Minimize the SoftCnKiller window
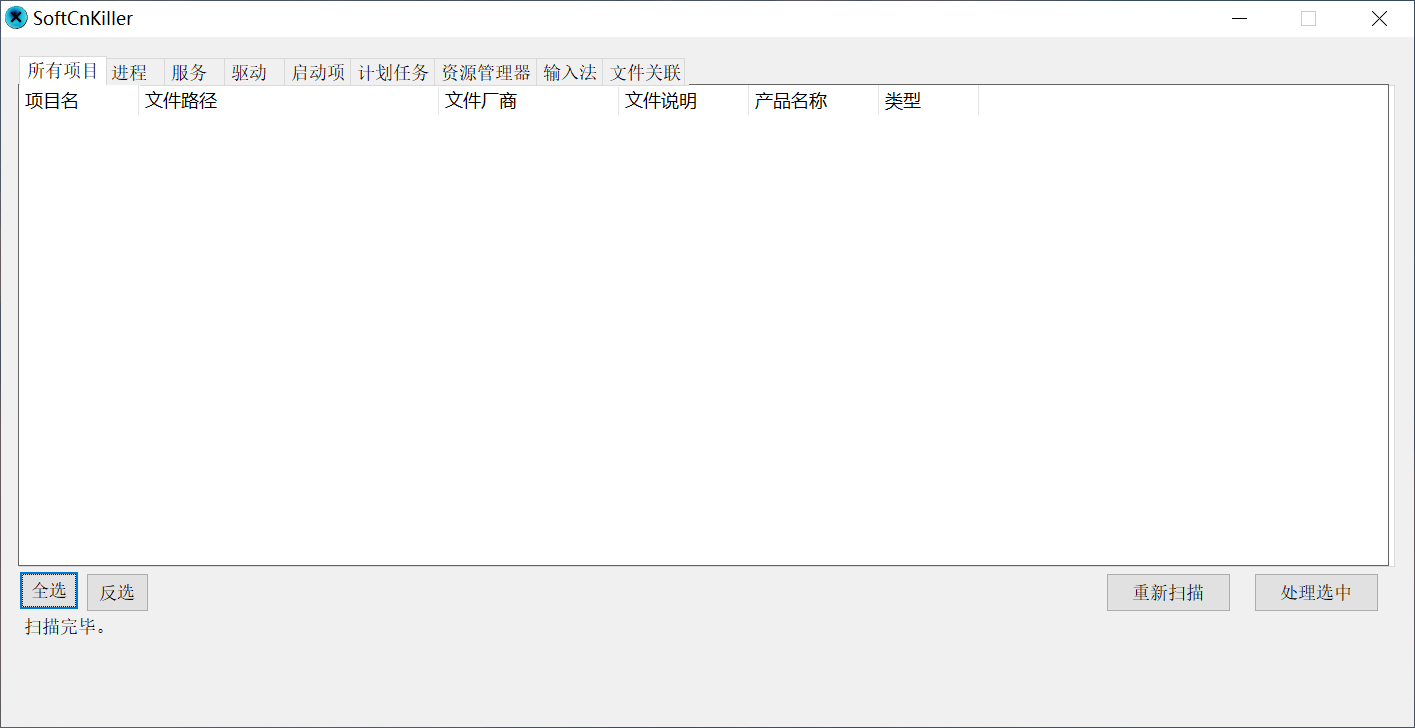Screen dimensions: 1415x728 (x=1239, y=19)
